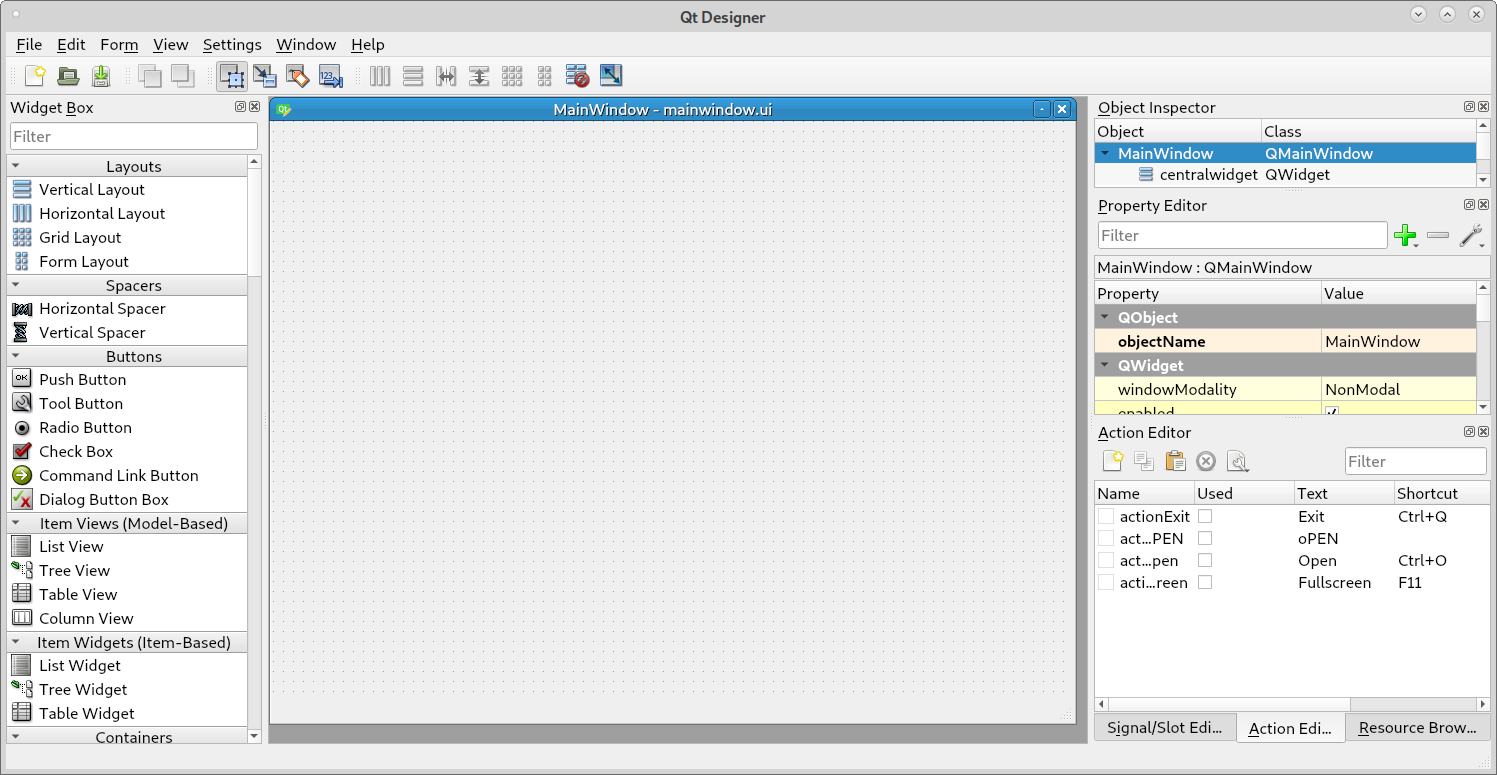Collapse the Spacers category
The width and height of the screenshot is (1497, 775).
tap(17, 285)
